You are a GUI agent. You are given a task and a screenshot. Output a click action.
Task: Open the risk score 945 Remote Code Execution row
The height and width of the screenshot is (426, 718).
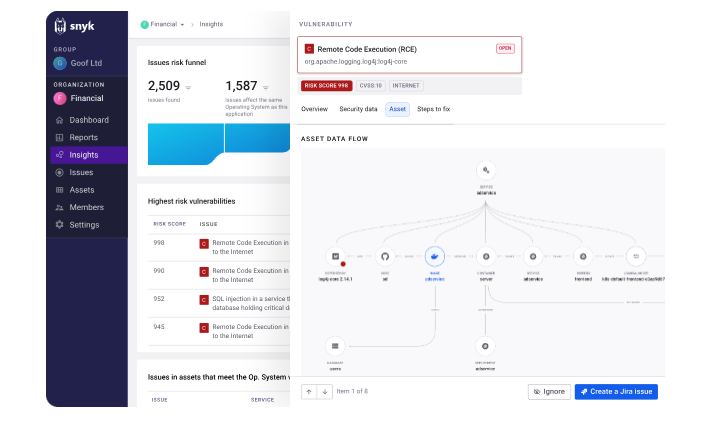pyautogui.click(x=219, y=331)
